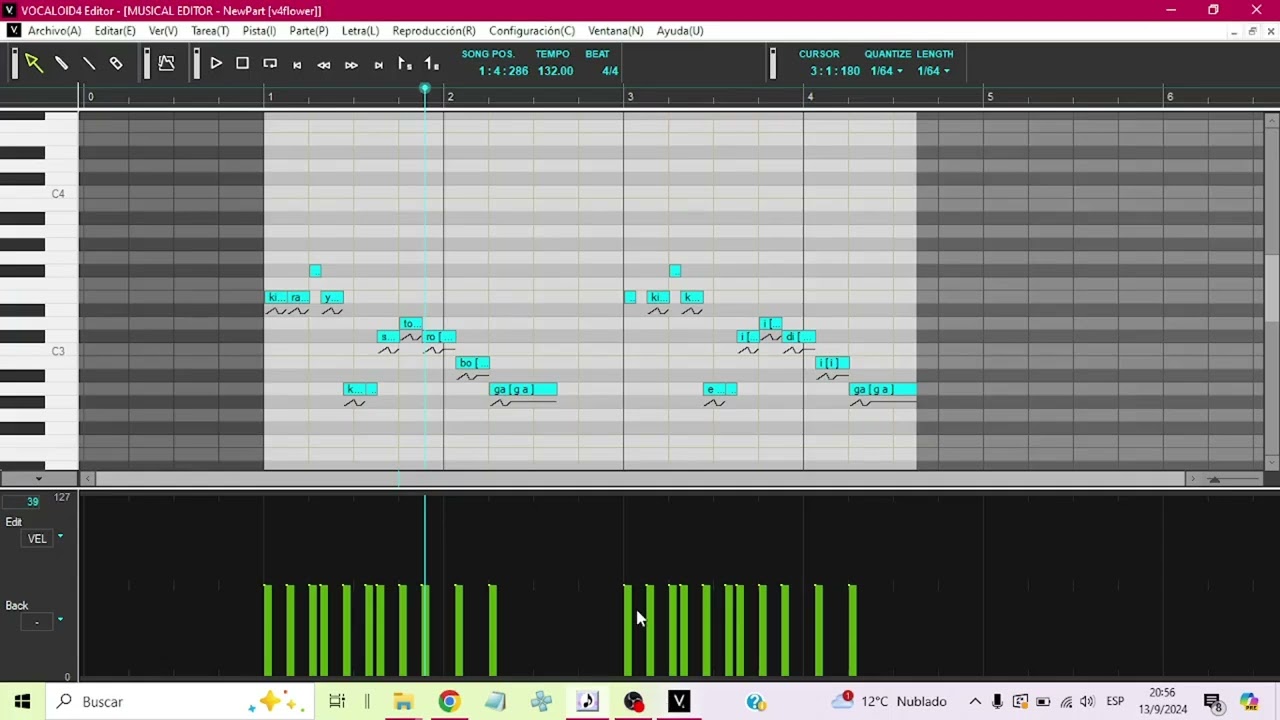Jump to the song end
Image resolution: width=1280 pixels, height=720 pixels.
point(378,65)
